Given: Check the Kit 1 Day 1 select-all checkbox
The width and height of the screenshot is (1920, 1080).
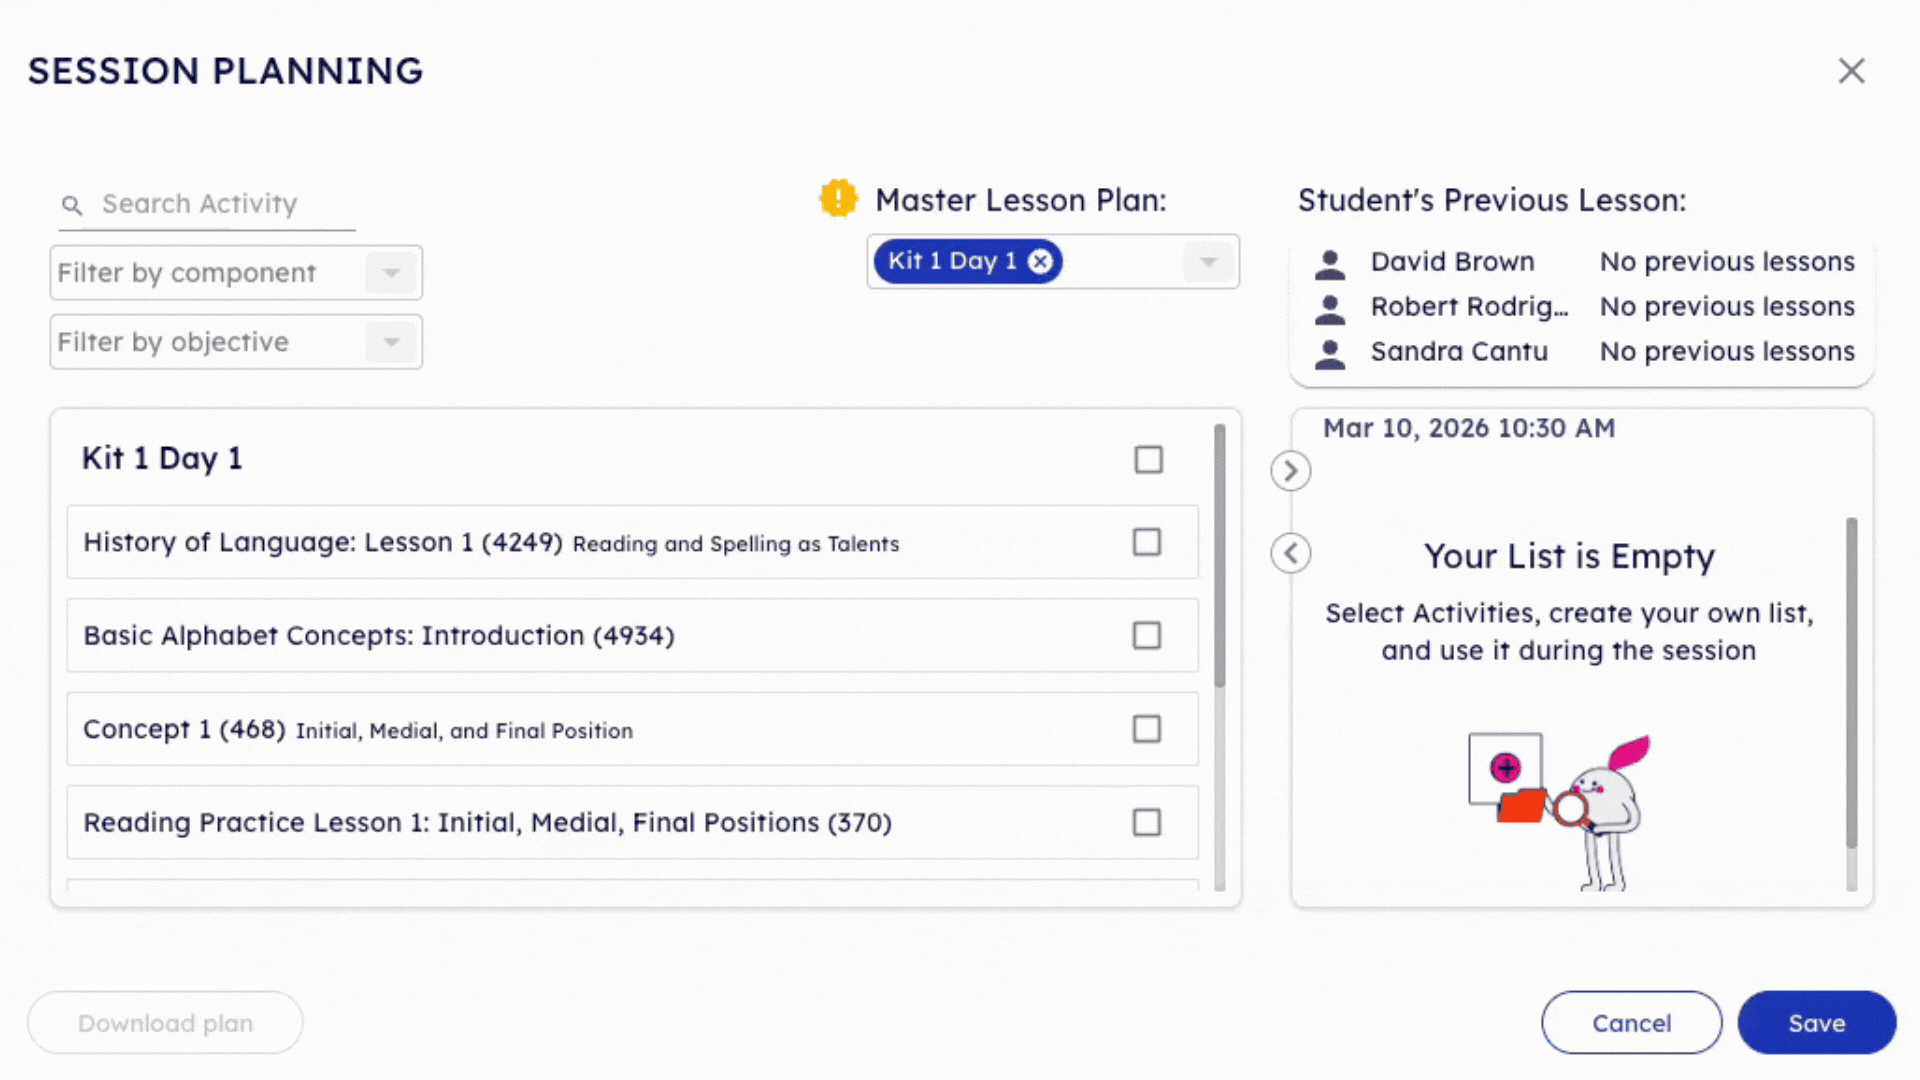Looking at the screenshot, I should 1148,459.
